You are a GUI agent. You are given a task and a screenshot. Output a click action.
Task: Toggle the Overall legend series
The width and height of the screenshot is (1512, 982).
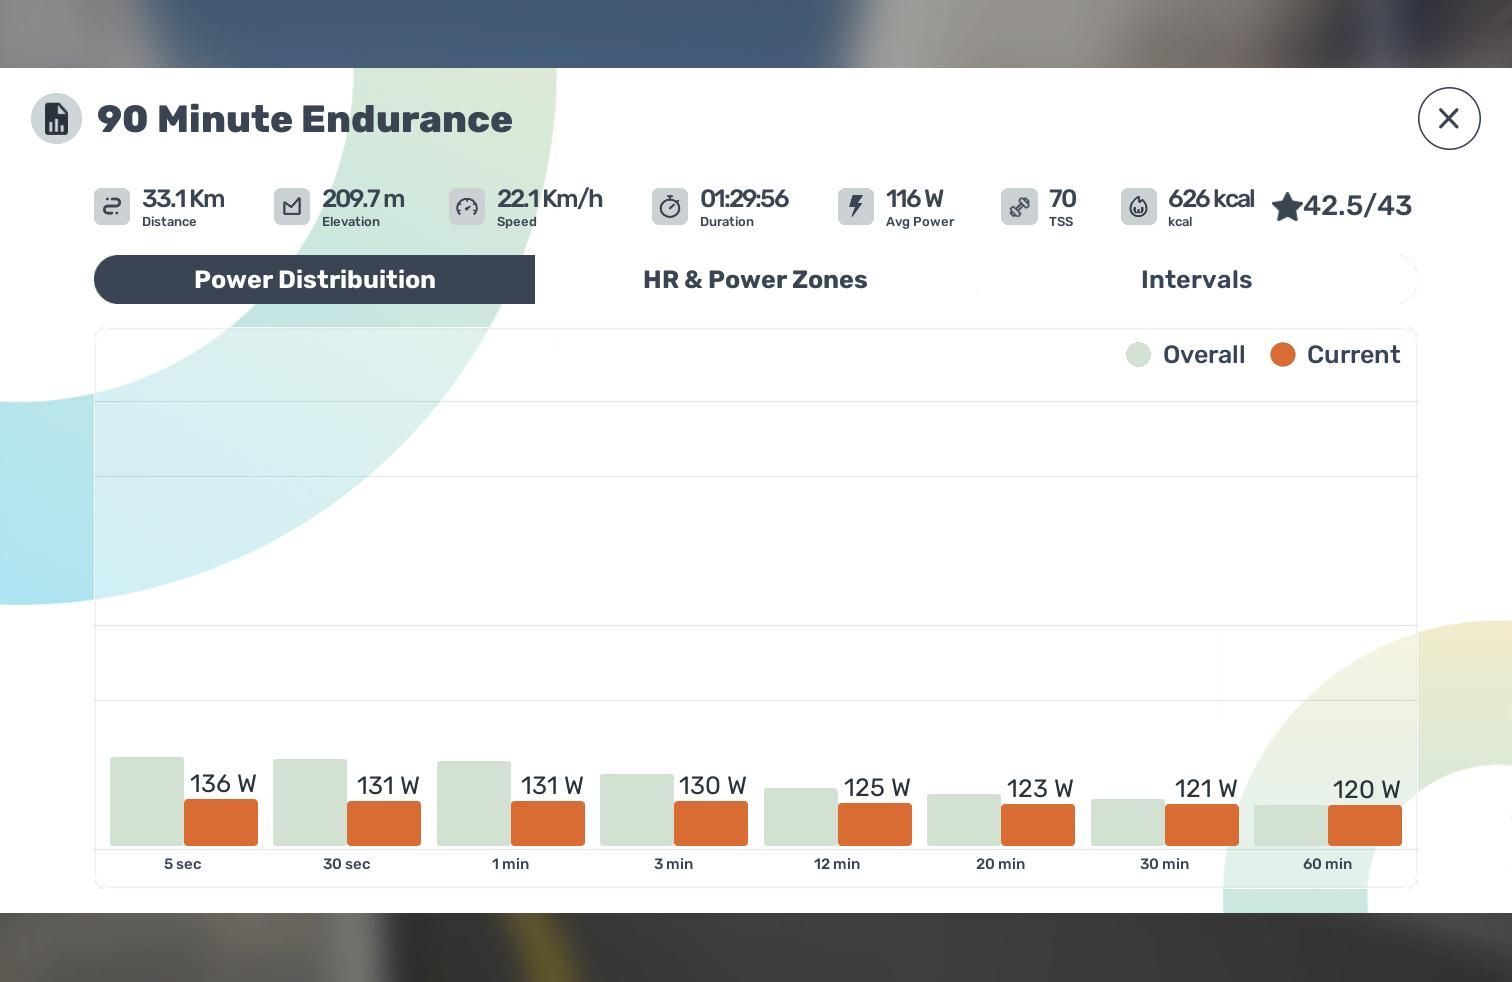[1186, 355]
